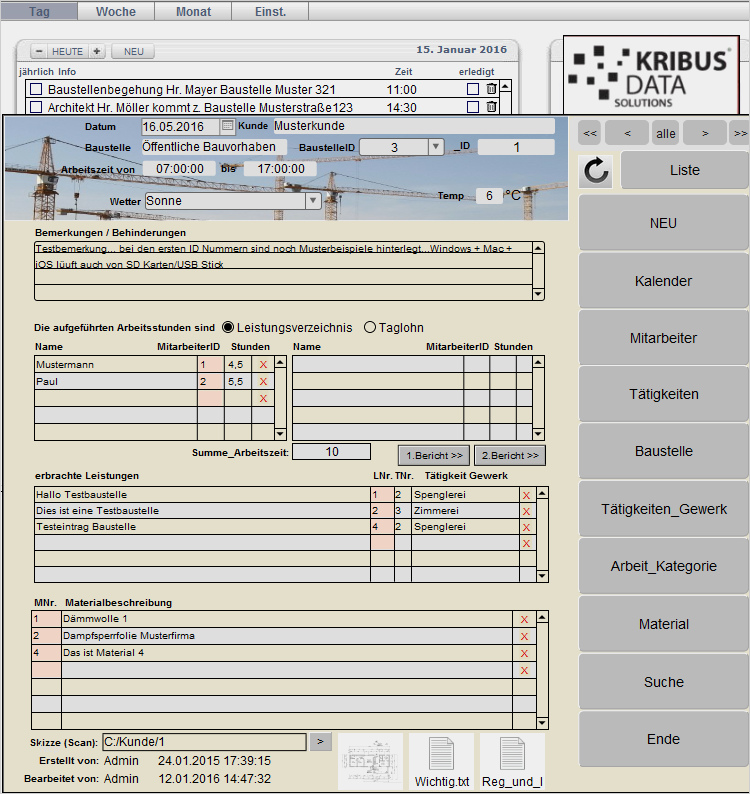
Task: Open the date picker calendar icon next to Datum
Action: click(227, 126)
